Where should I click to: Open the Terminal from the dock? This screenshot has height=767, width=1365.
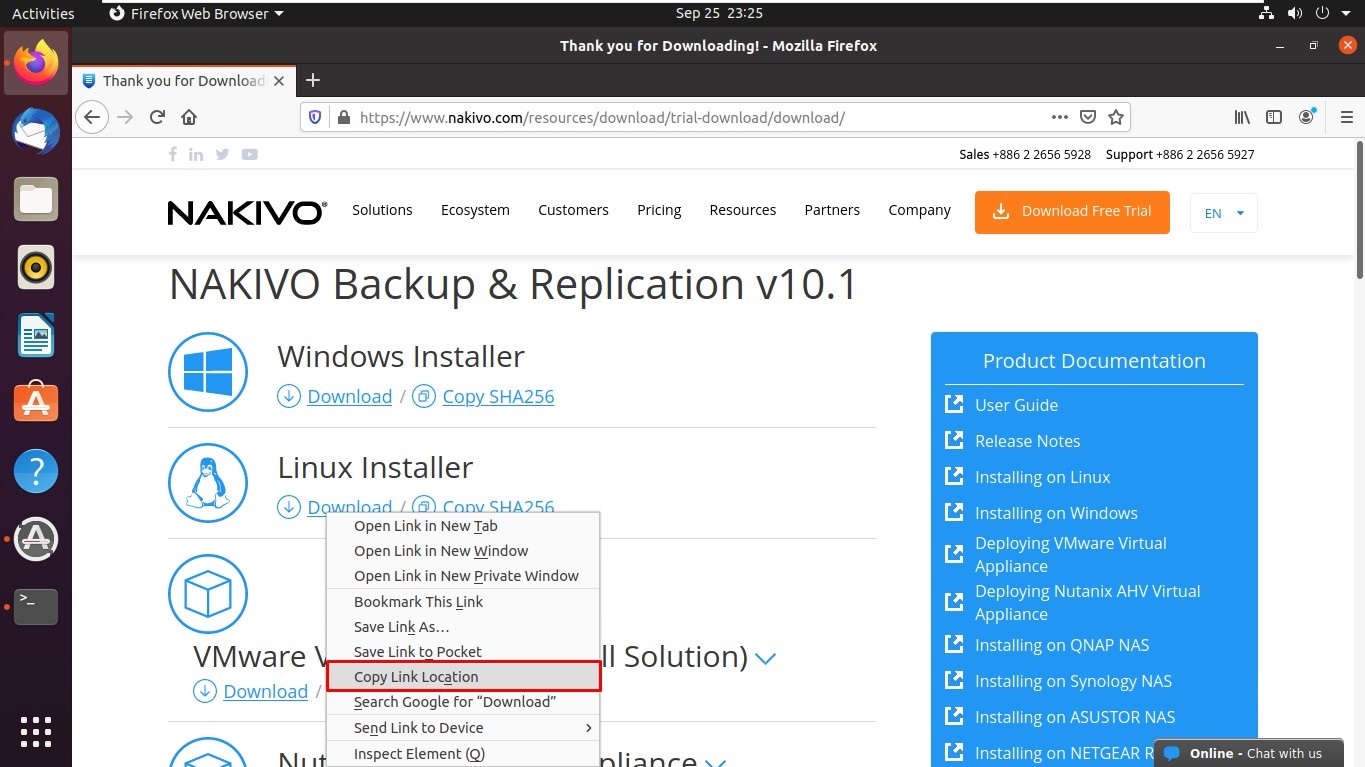tap(36, 606)
